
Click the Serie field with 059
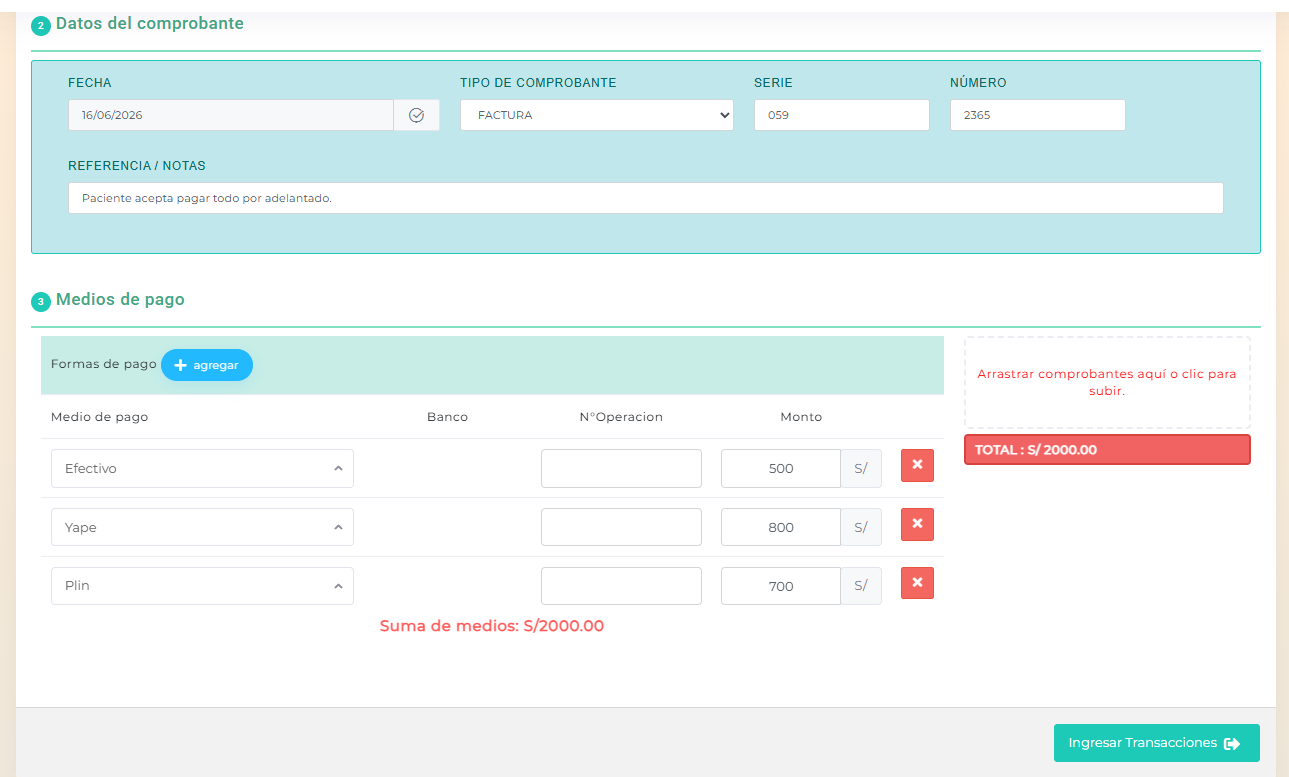tap(842, 115)
